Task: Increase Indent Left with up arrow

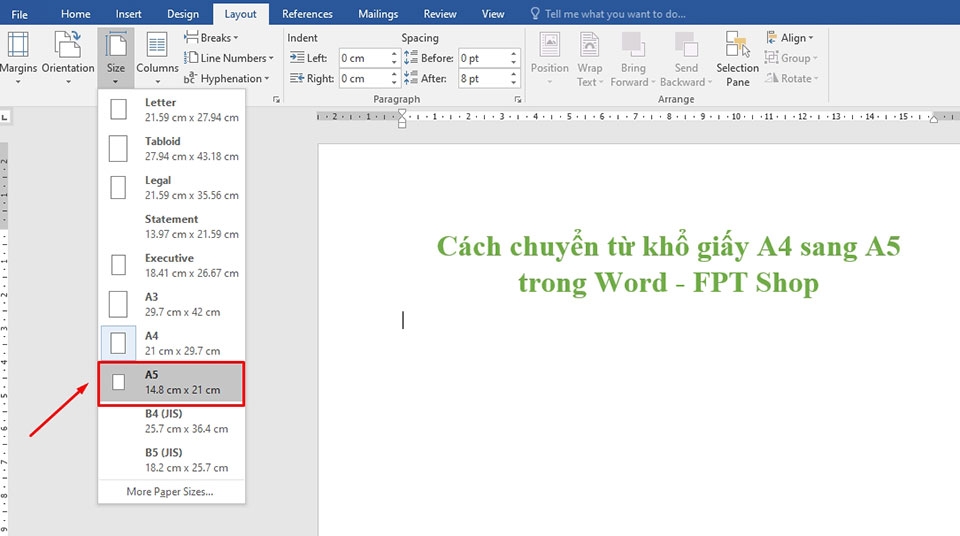Action: click(x=394, y=53)
